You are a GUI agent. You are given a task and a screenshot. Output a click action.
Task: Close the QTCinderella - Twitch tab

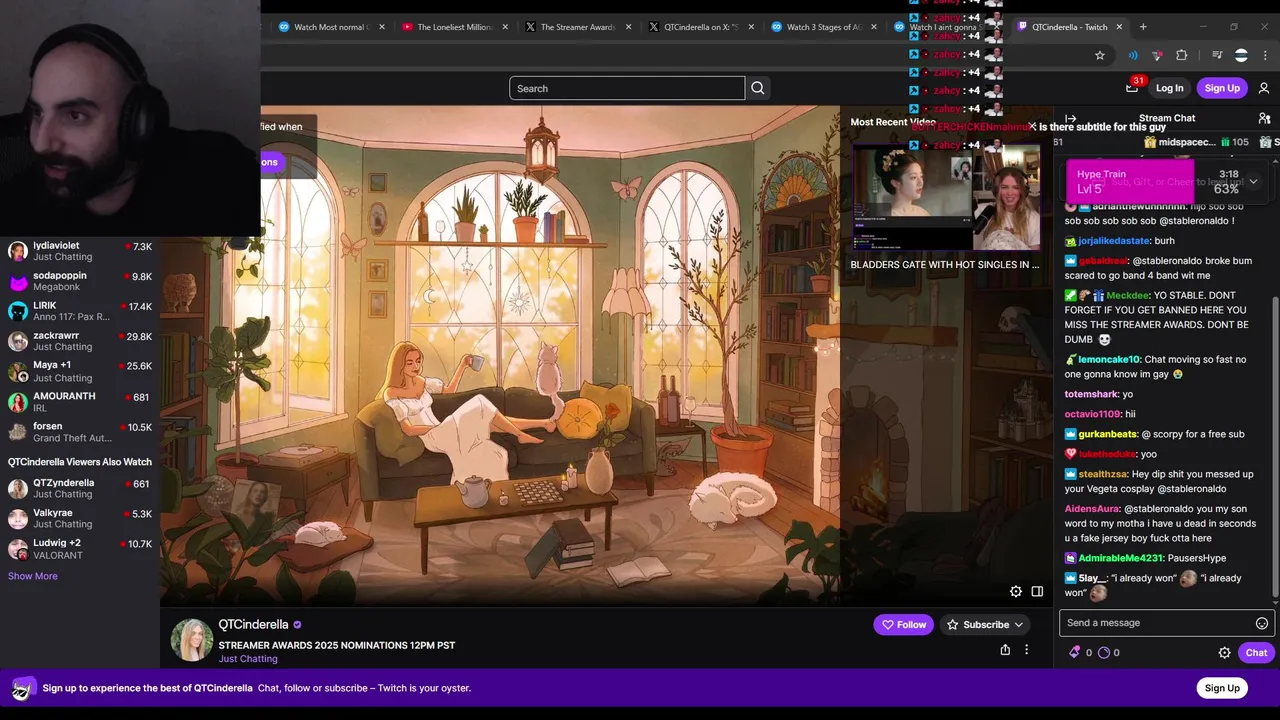tap(1119, 27)
